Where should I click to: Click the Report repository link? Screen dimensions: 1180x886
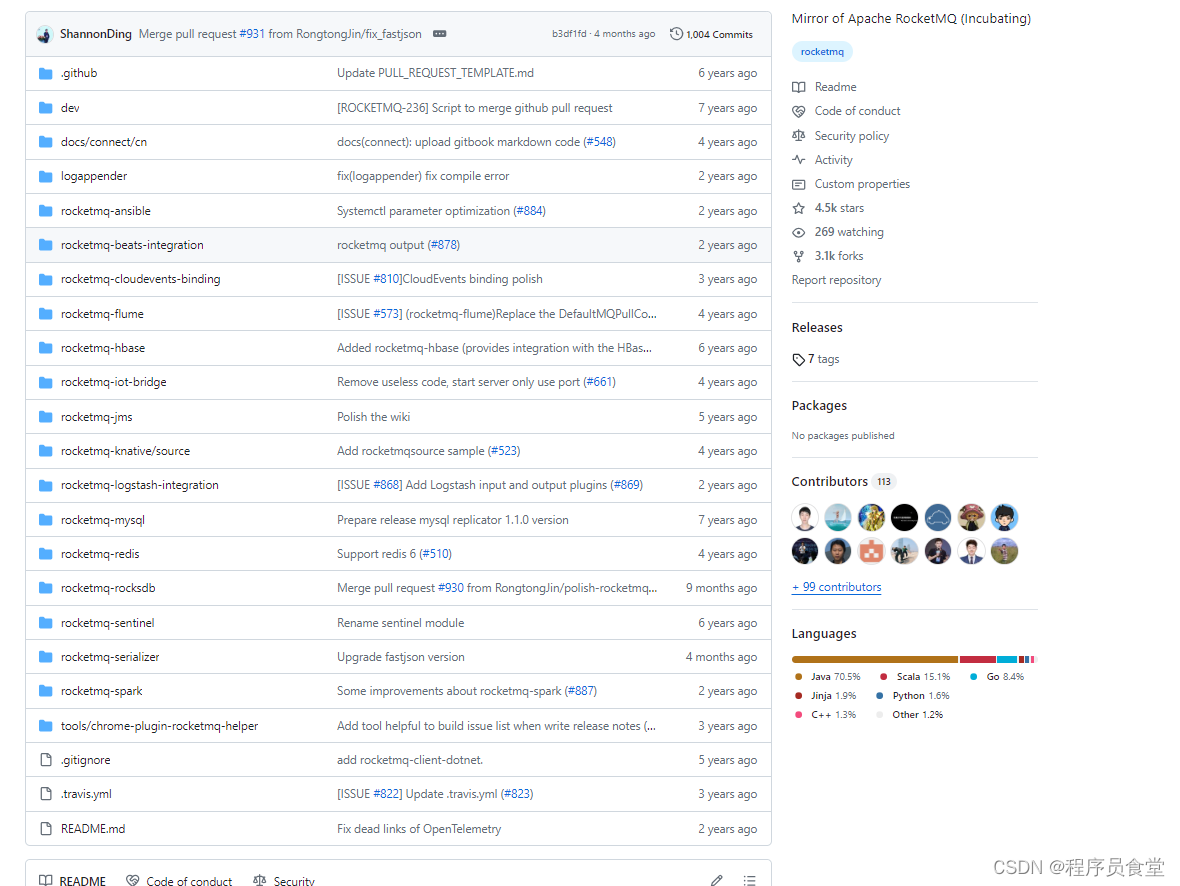(836, 280)
